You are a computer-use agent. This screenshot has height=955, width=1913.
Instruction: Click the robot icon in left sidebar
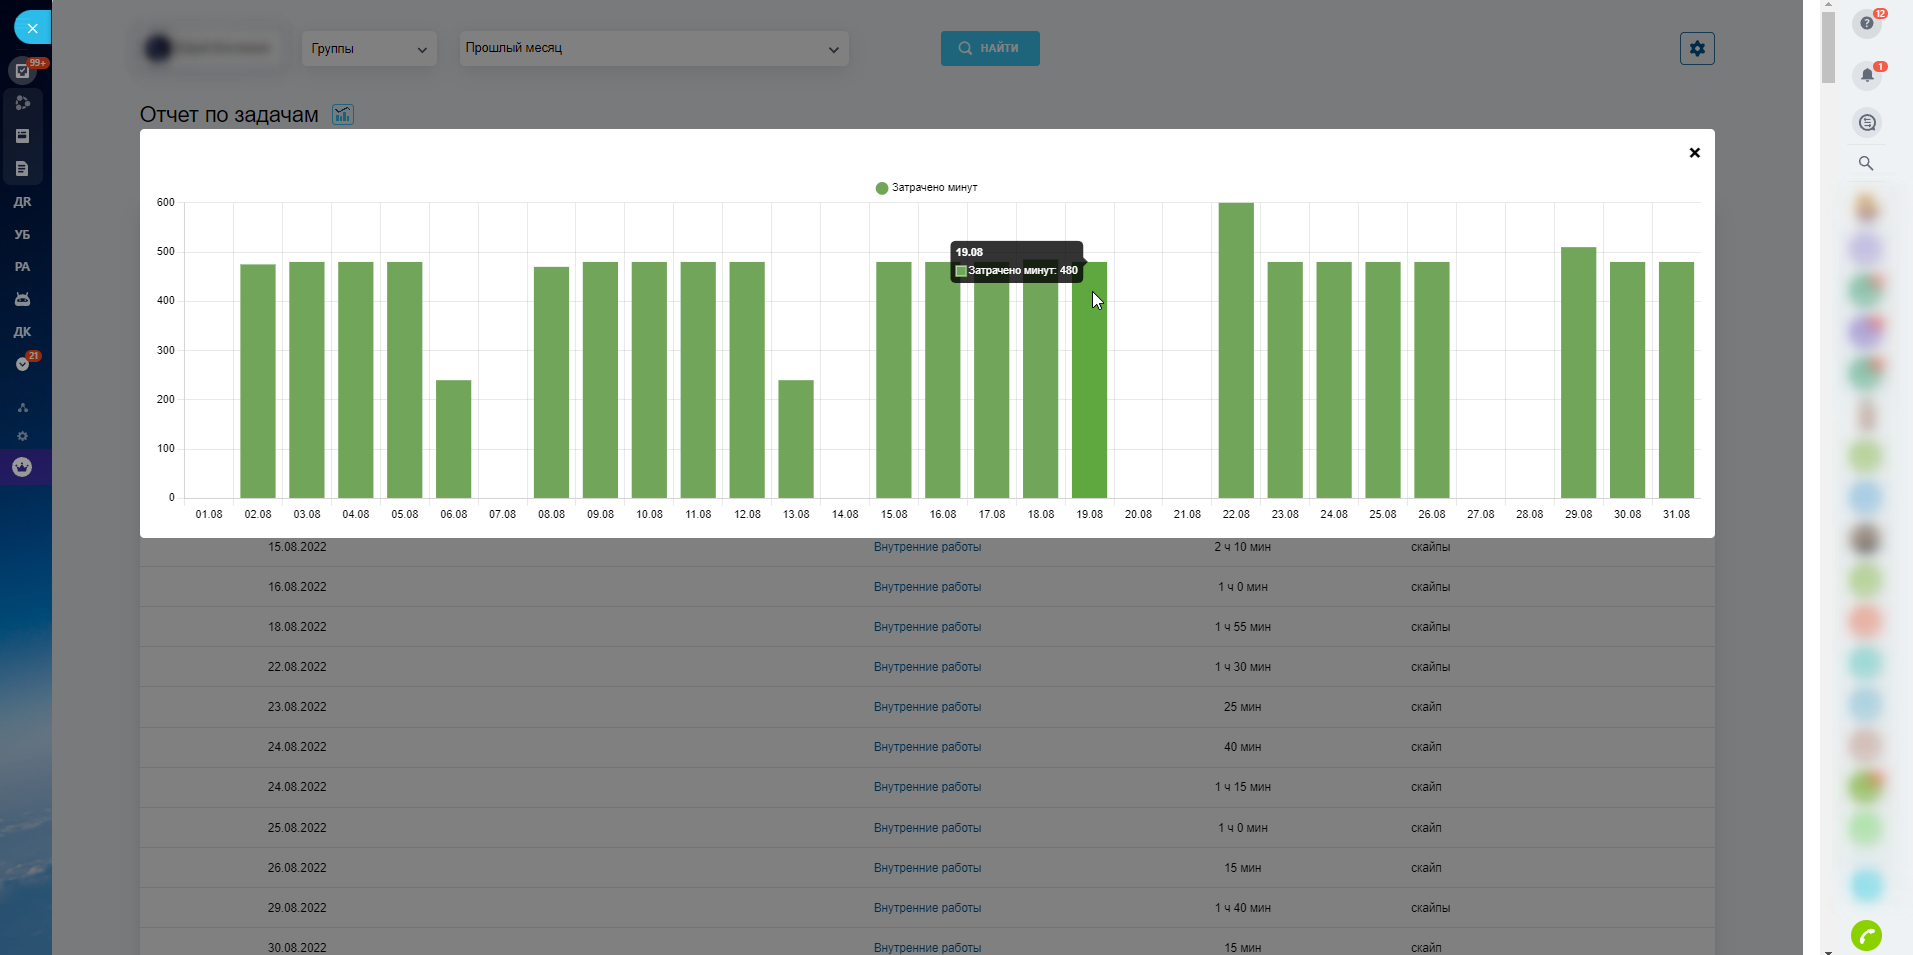[22, 299]
